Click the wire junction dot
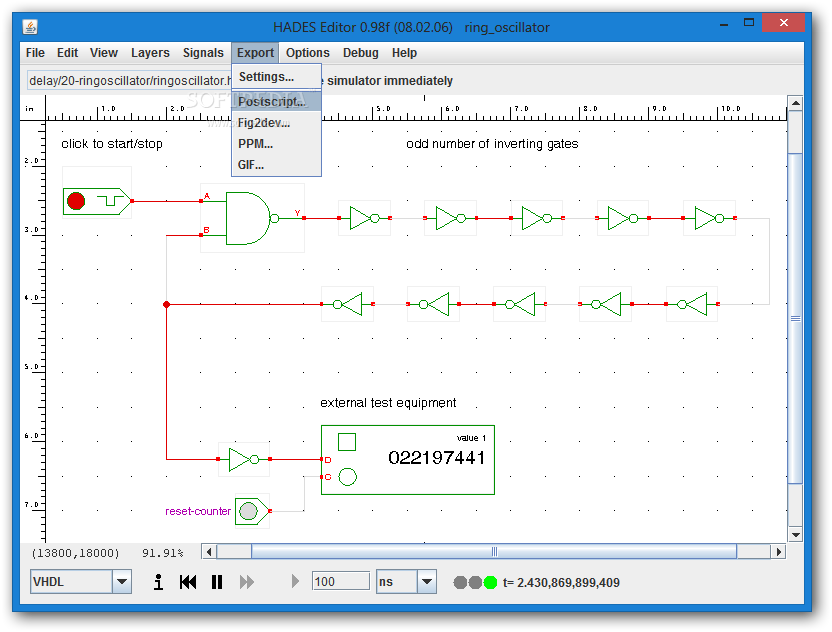 tap(167, 304)
